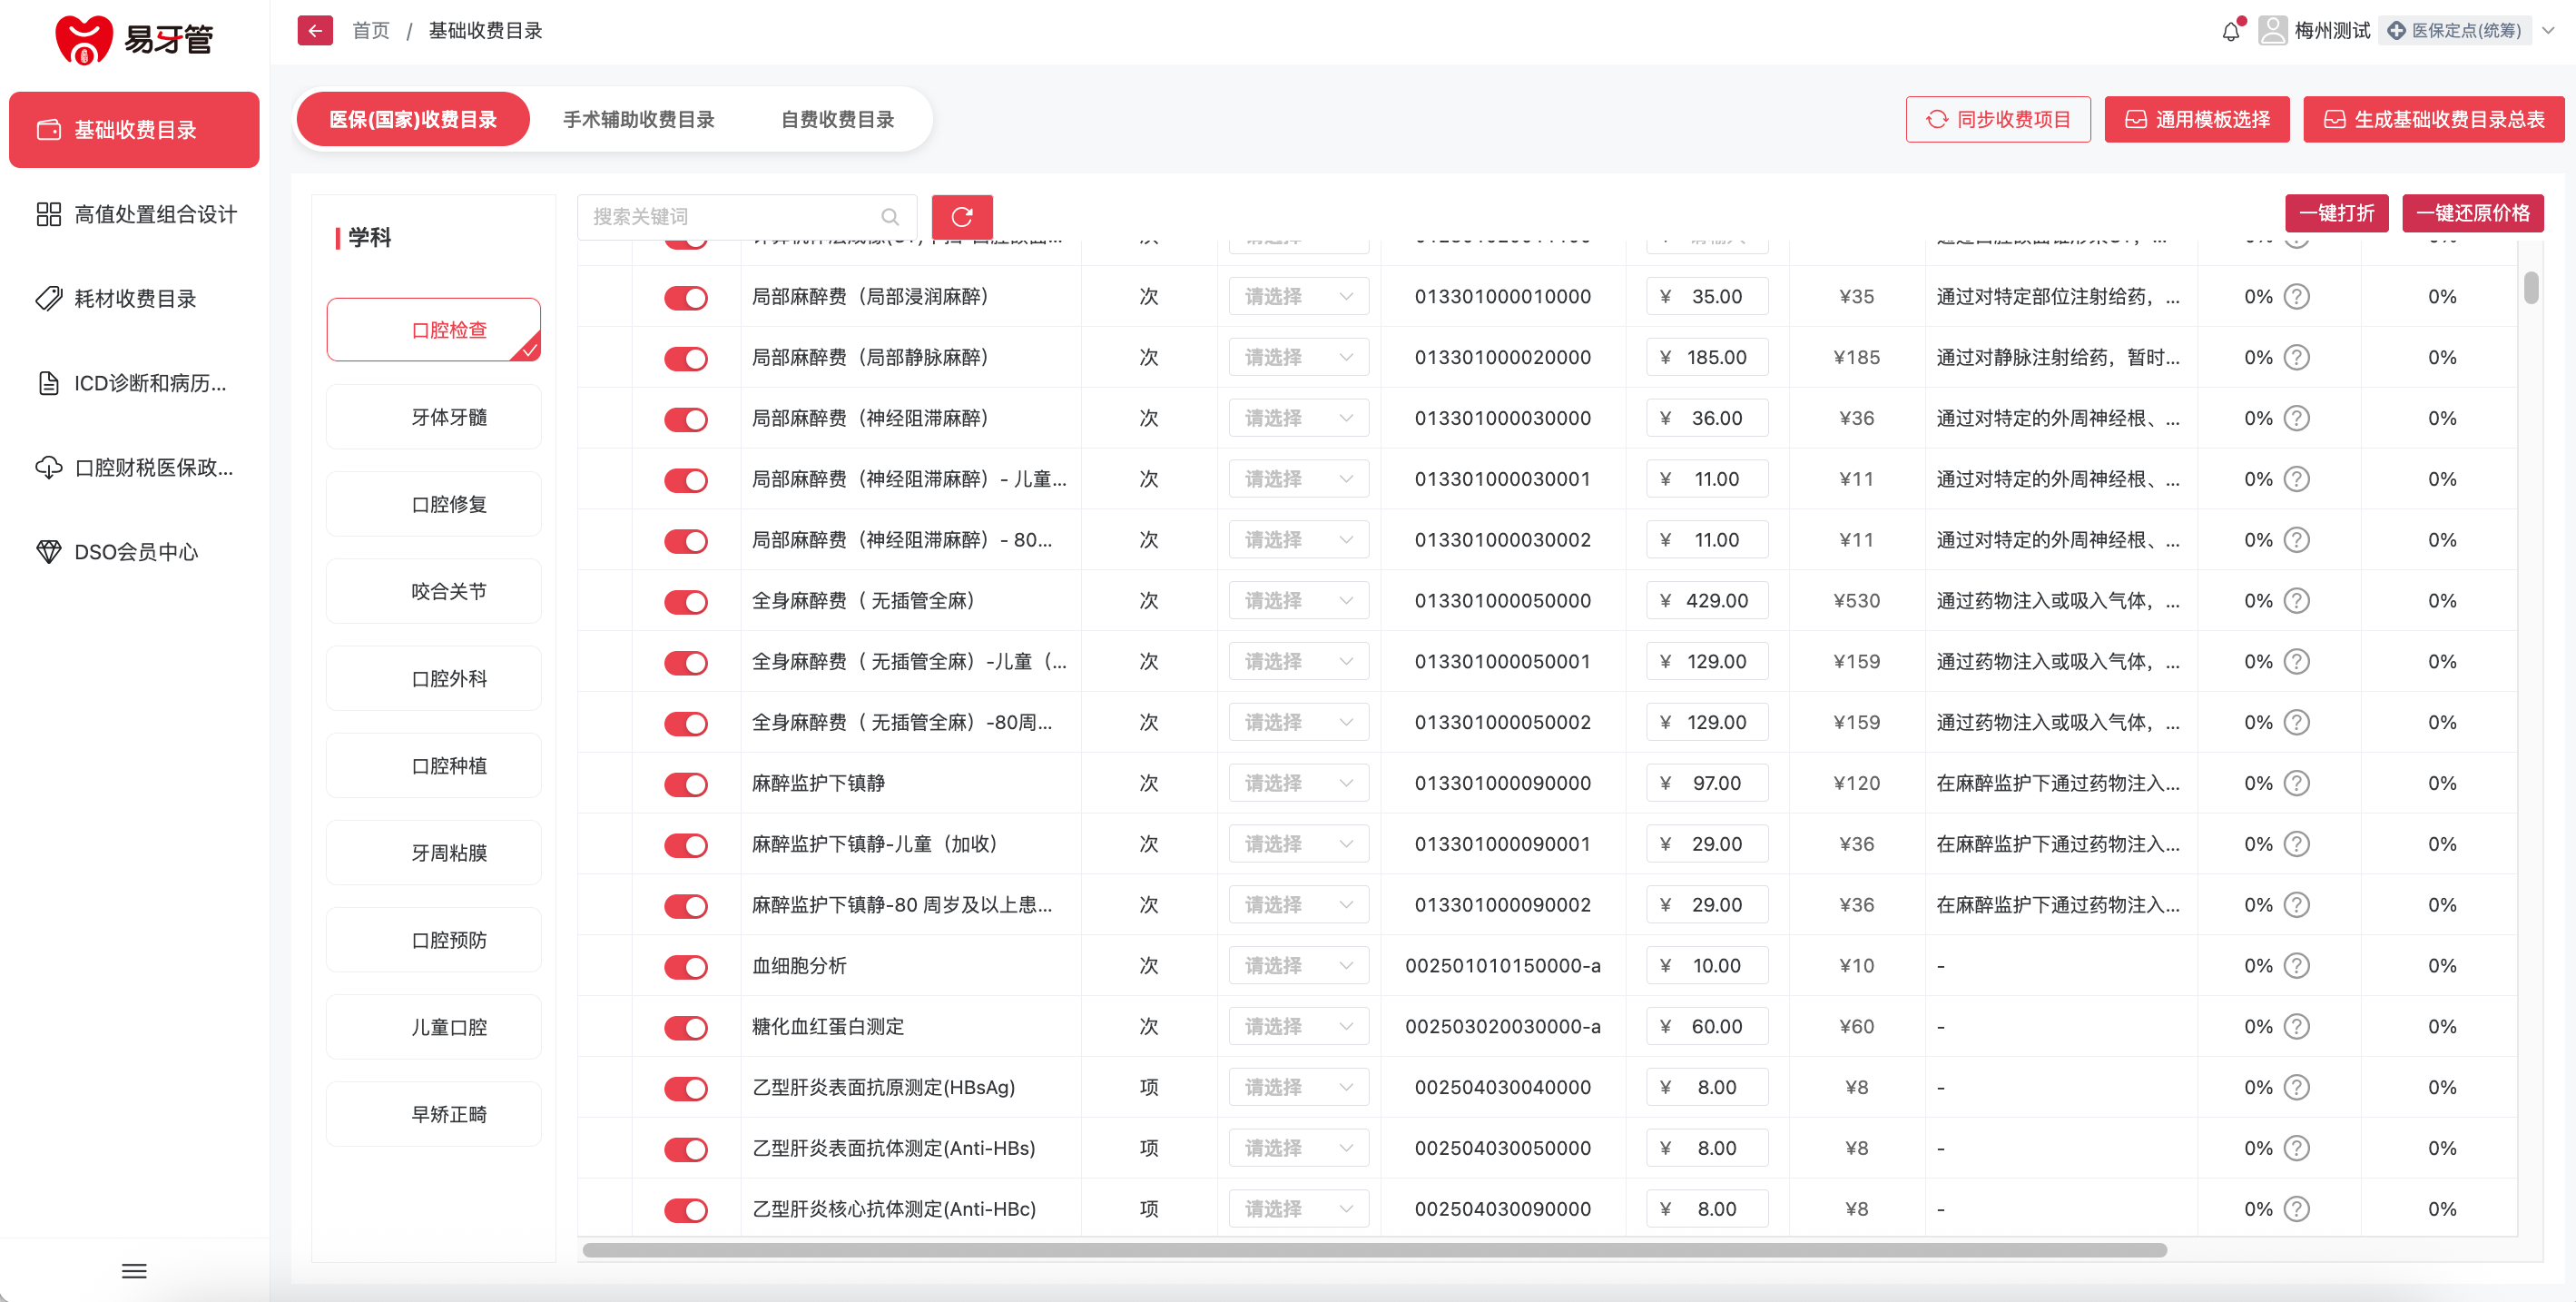The image size is (2576, 1302).
Task: Click help icon in HBsAg row
Action: click(x=2297, y=1087)
